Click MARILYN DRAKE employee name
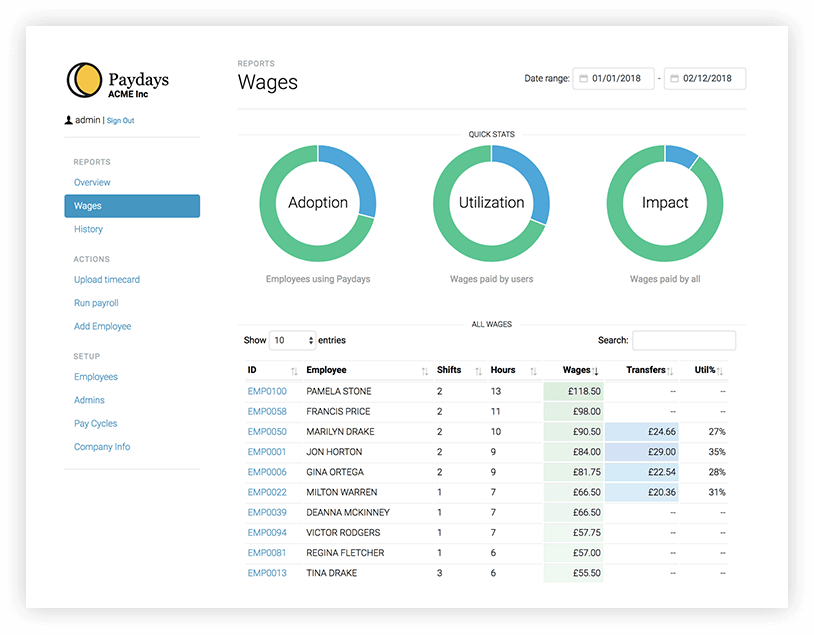Viewport: 814px width, 635px height. [340, 432]
